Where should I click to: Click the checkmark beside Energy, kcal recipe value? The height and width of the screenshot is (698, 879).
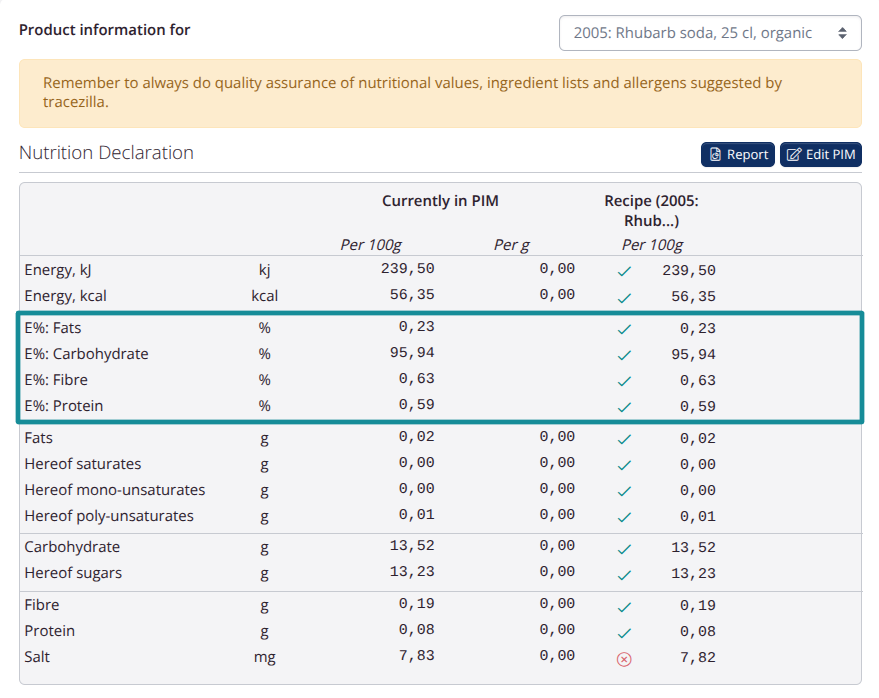624,297
